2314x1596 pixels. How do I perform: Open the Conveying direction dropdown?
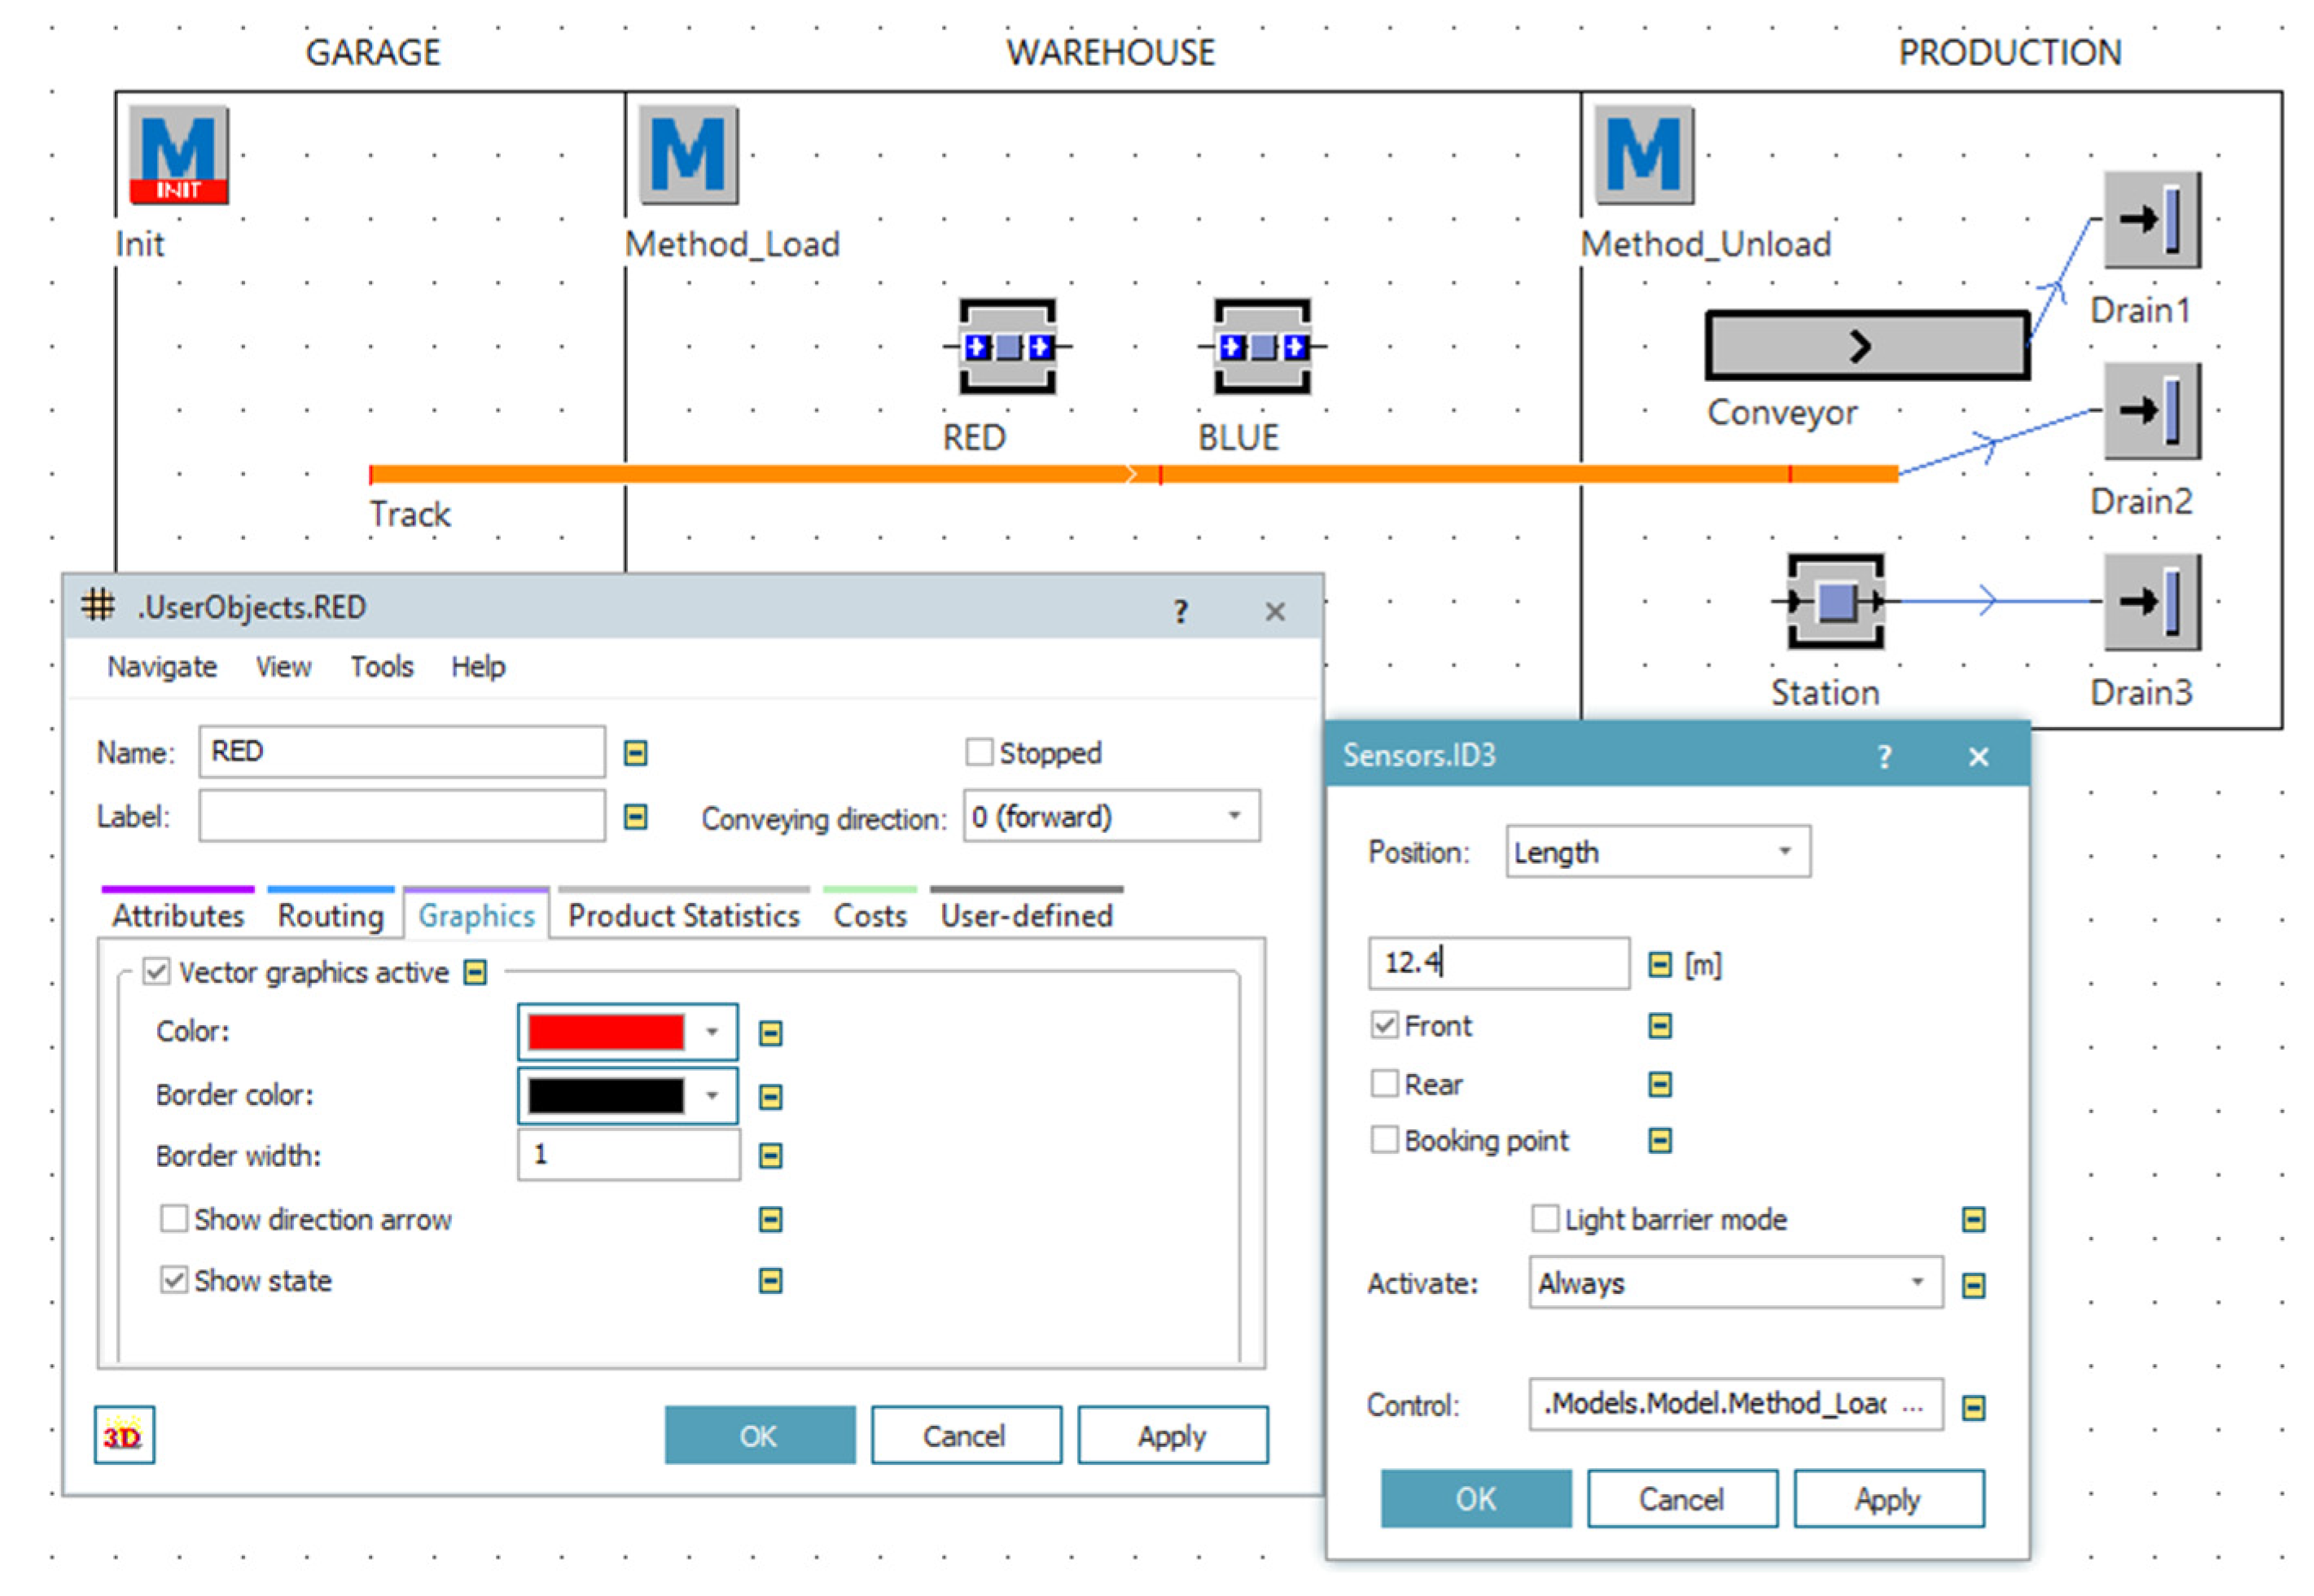[x=1110, y=817]
